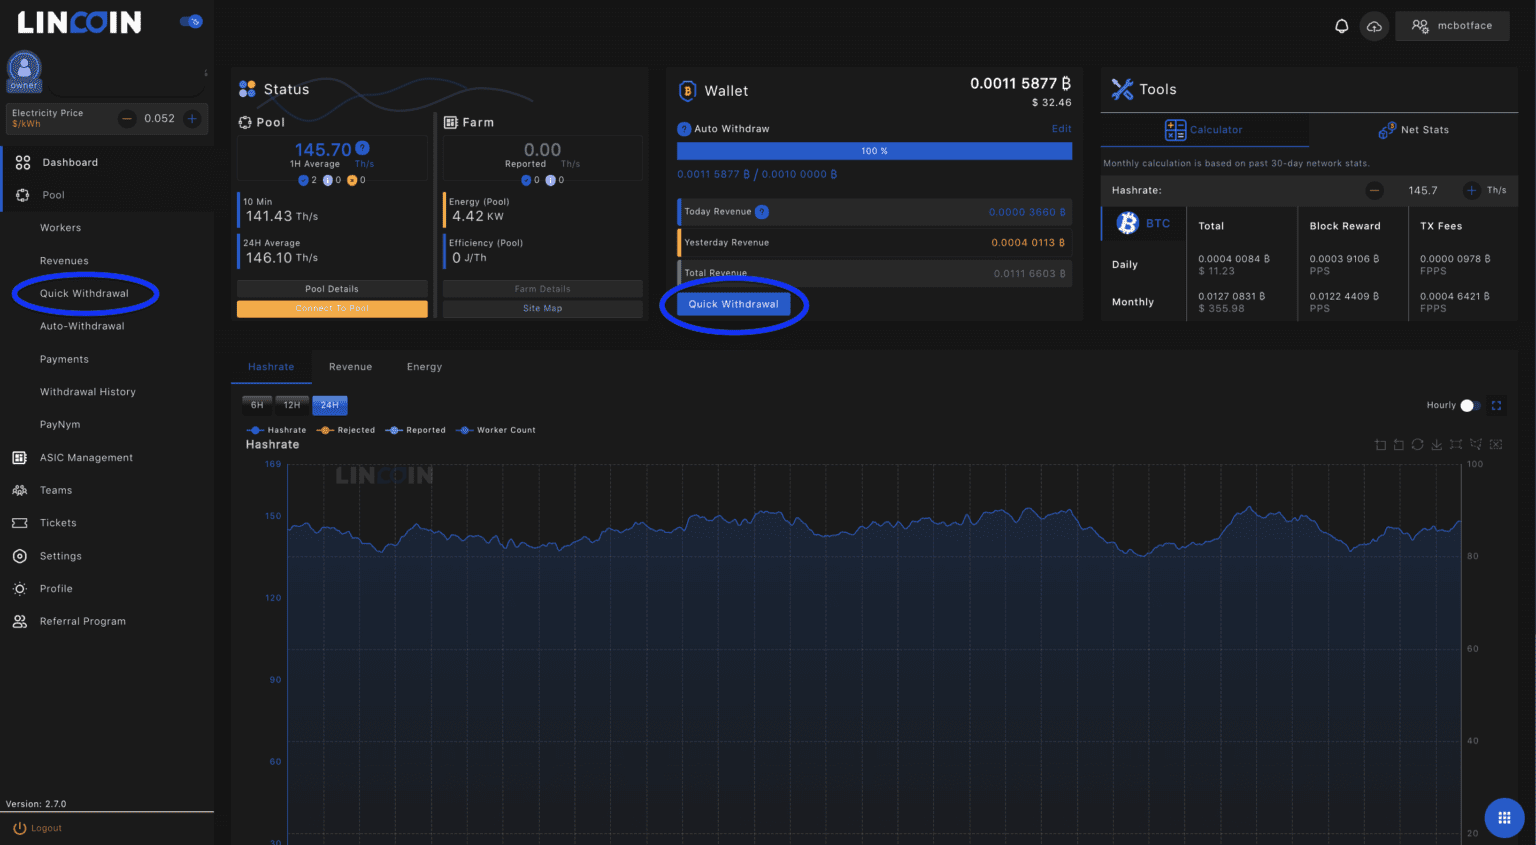Download the hashrate chart data
Viewport: 1536px width, 845px height.
click(1436, 444)
